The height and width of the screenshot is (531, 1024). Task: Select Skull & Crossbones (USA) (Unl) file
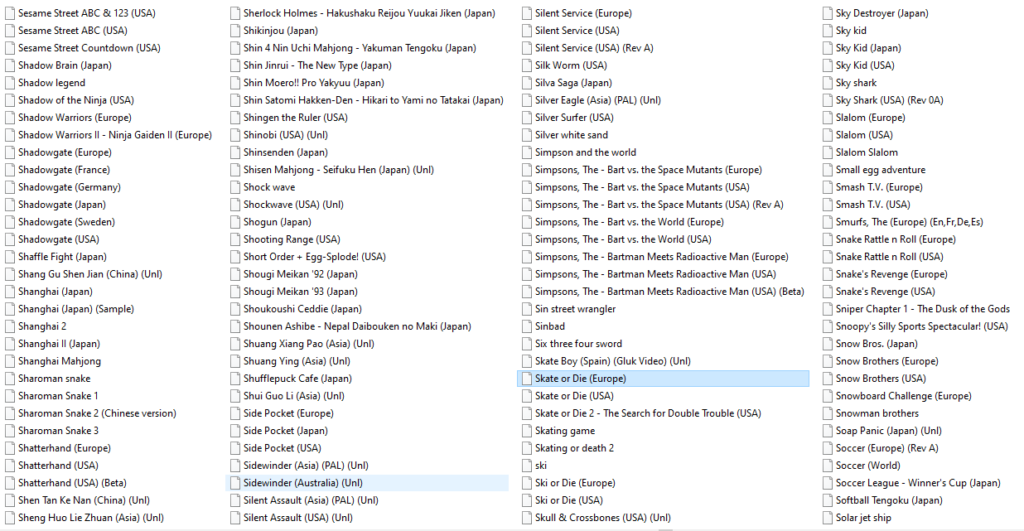coord(602,518)
